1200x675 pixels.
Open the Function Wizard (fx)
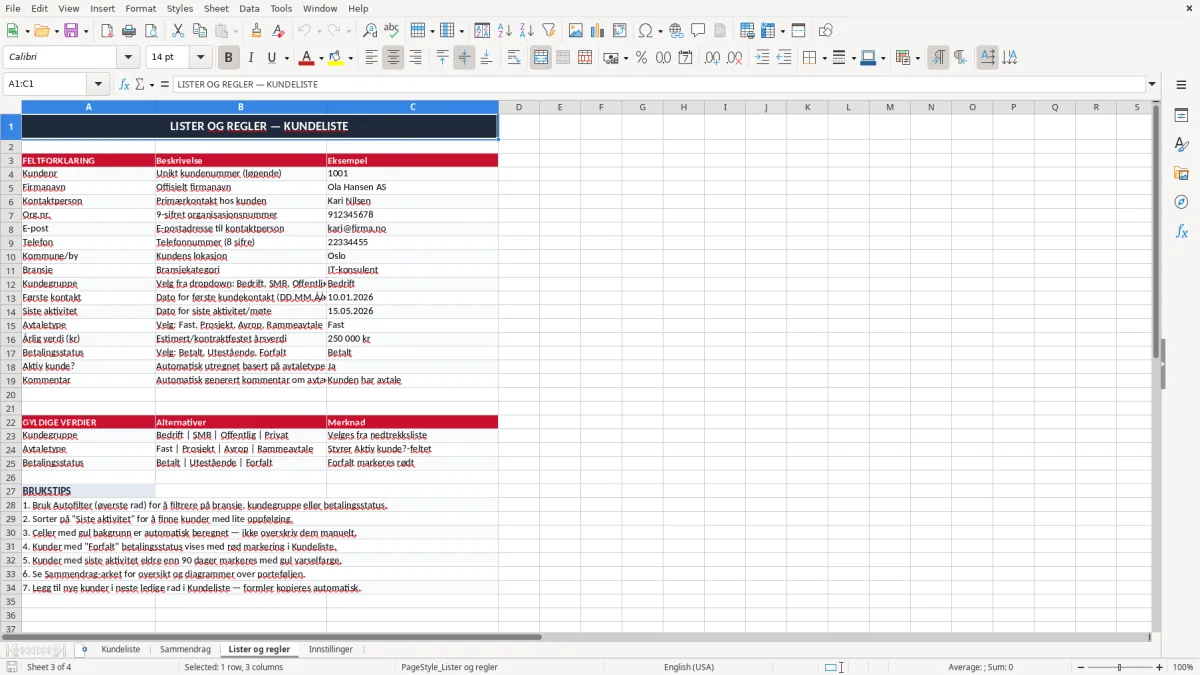[x=125, y=84]
